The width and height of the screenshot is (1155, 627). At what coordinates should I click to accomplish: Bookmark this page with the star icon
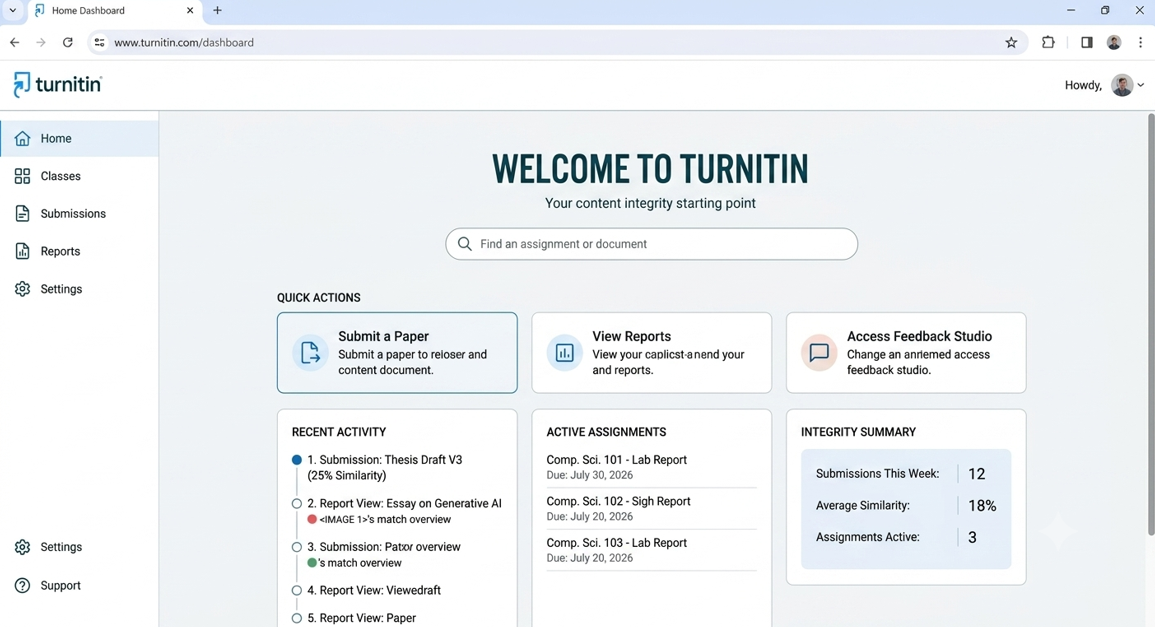tap(1011, 43)
